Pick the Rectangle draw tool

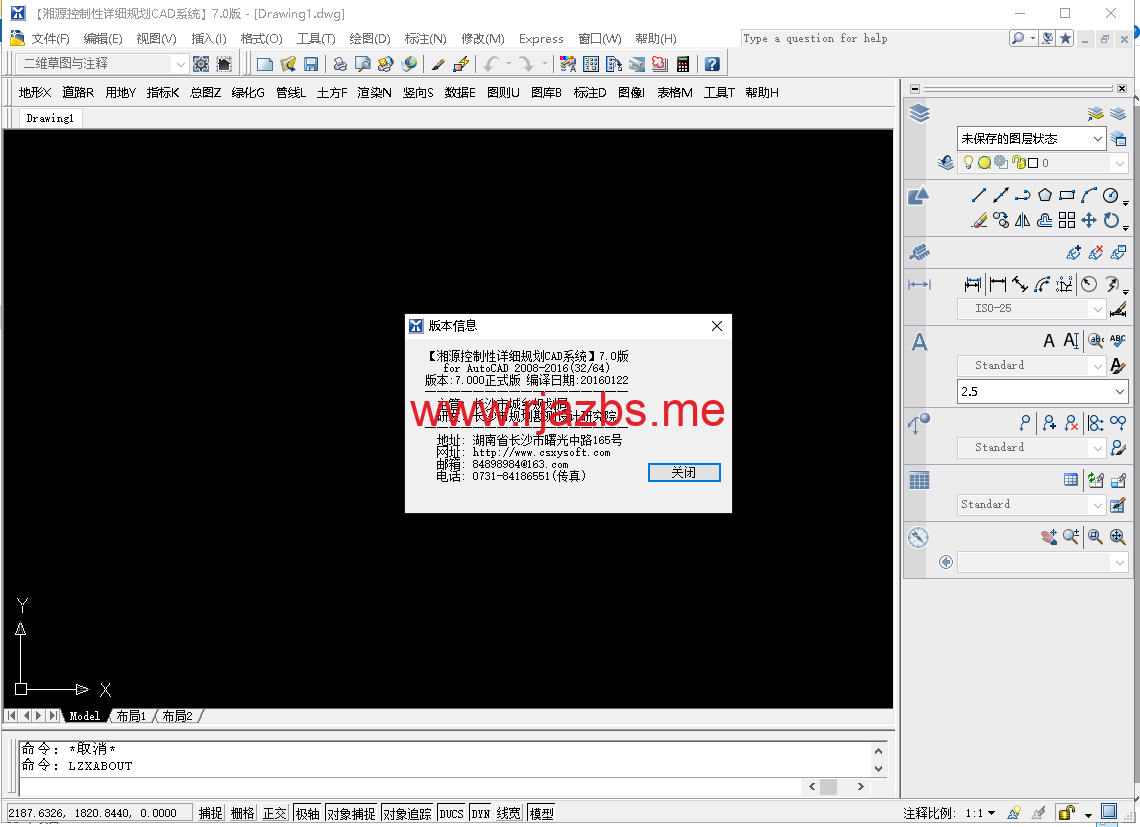click(x=1067, y=196)
